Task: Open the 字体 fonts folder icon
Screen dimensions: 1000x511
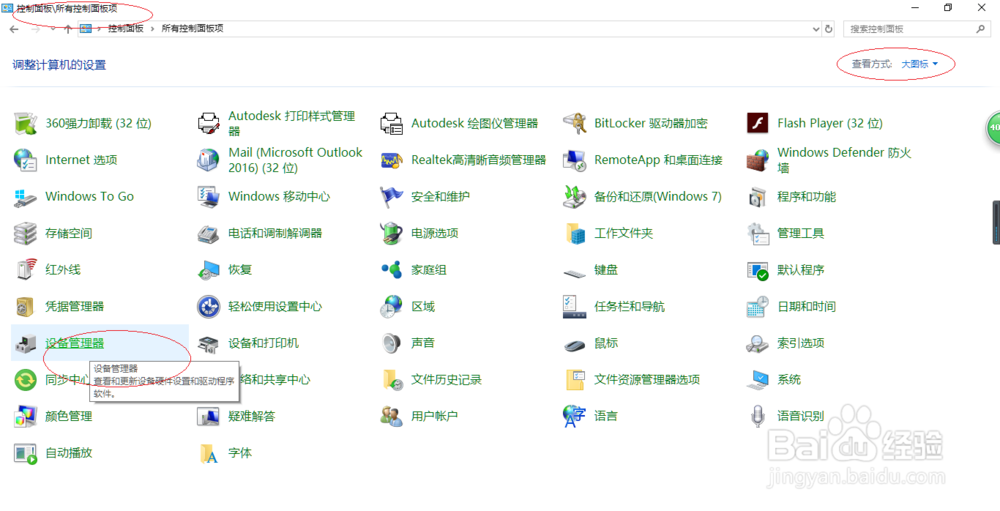Action: 208,454
